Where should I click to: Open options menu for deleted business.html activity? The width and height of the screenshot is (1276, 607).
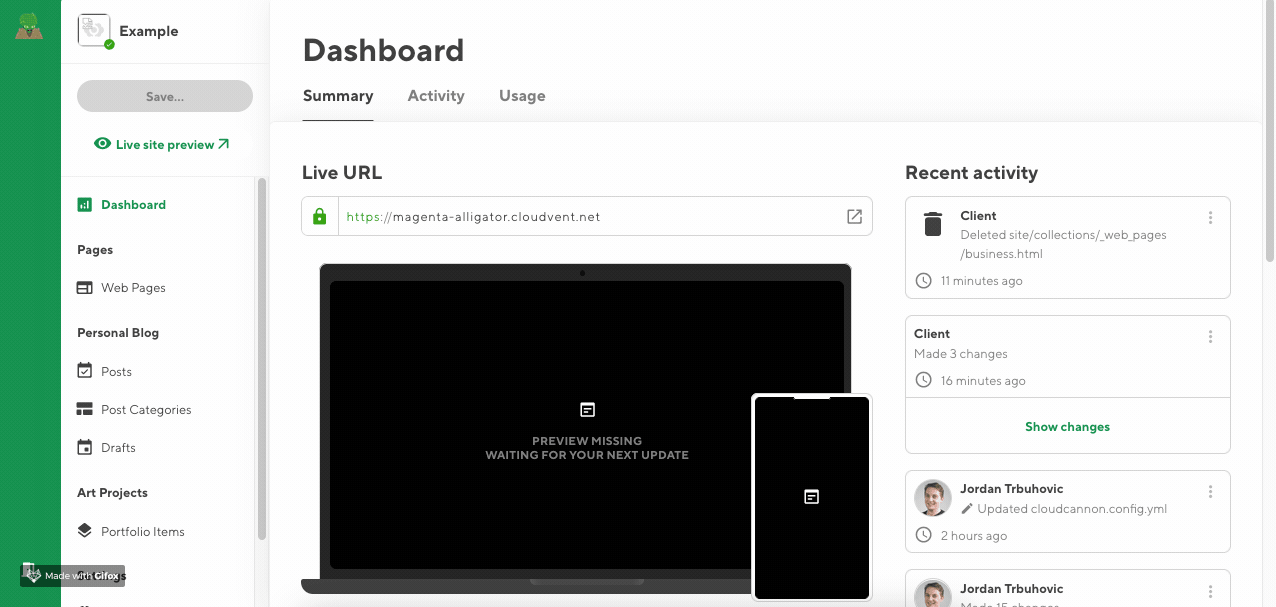1210,218
